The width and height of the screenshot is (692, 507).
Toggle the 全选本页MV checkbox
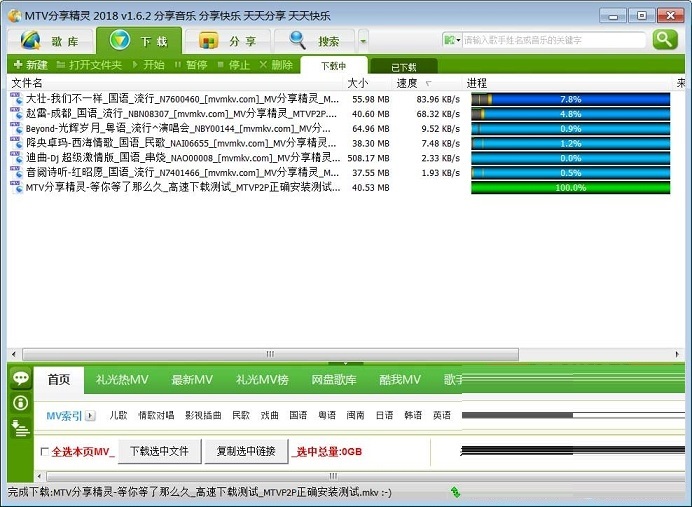[45, 452]
